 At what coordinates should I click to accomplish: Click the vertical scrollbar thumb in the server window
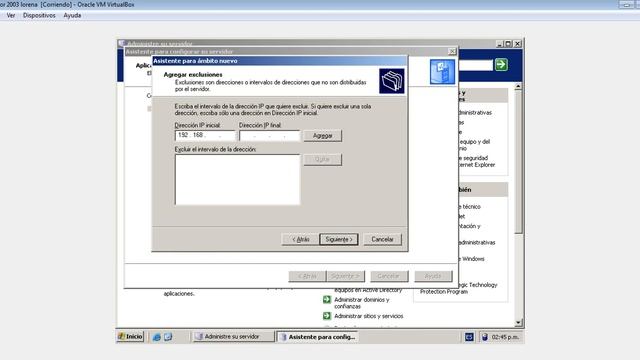point(518,162)
